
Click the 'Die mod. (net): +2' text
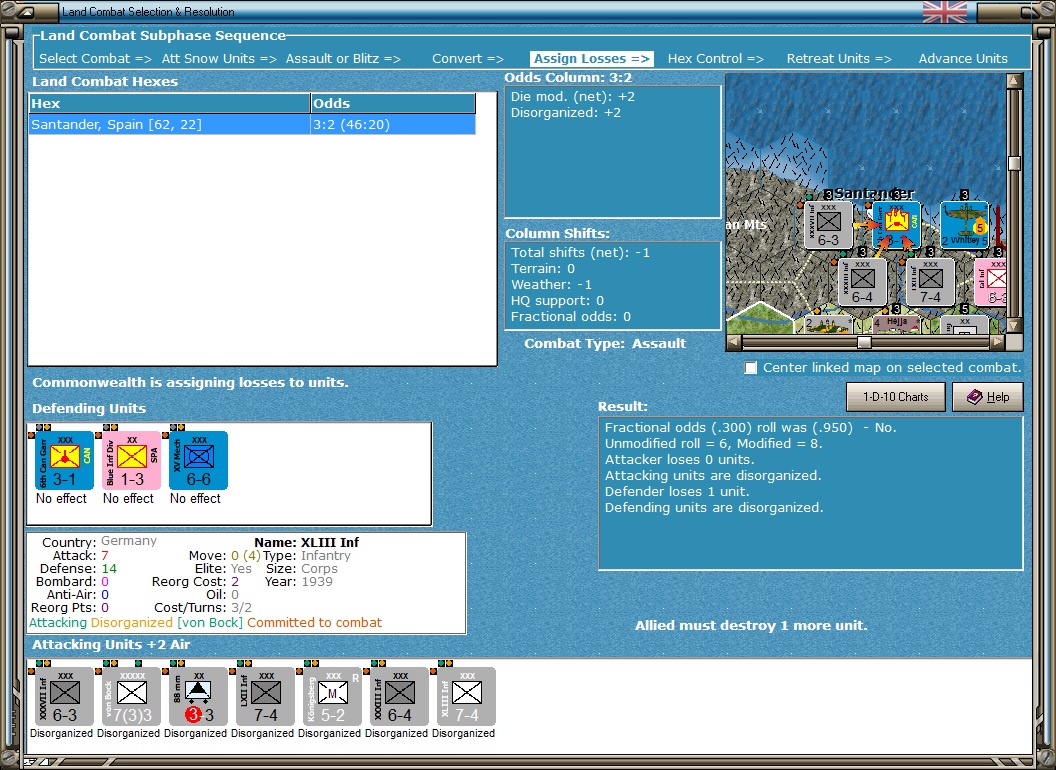pyautogui.click(x=572, y=96)
